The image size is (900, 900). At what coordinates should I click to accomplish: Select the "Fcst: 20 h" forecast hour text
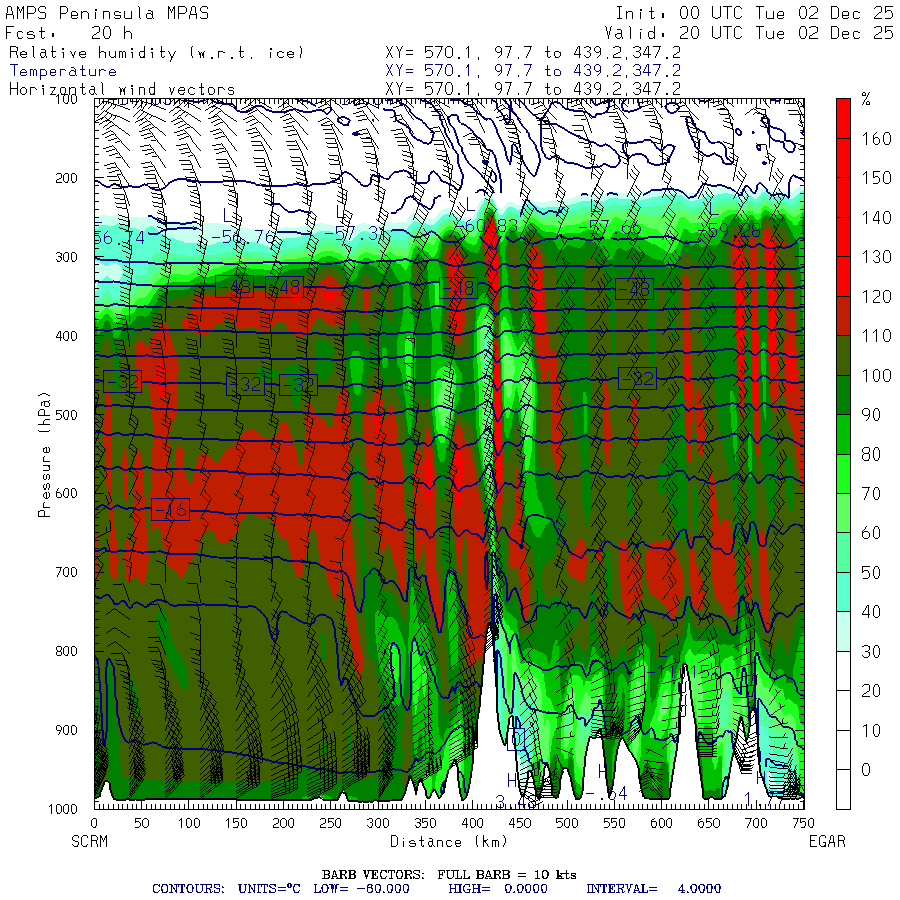coord(68,33)
